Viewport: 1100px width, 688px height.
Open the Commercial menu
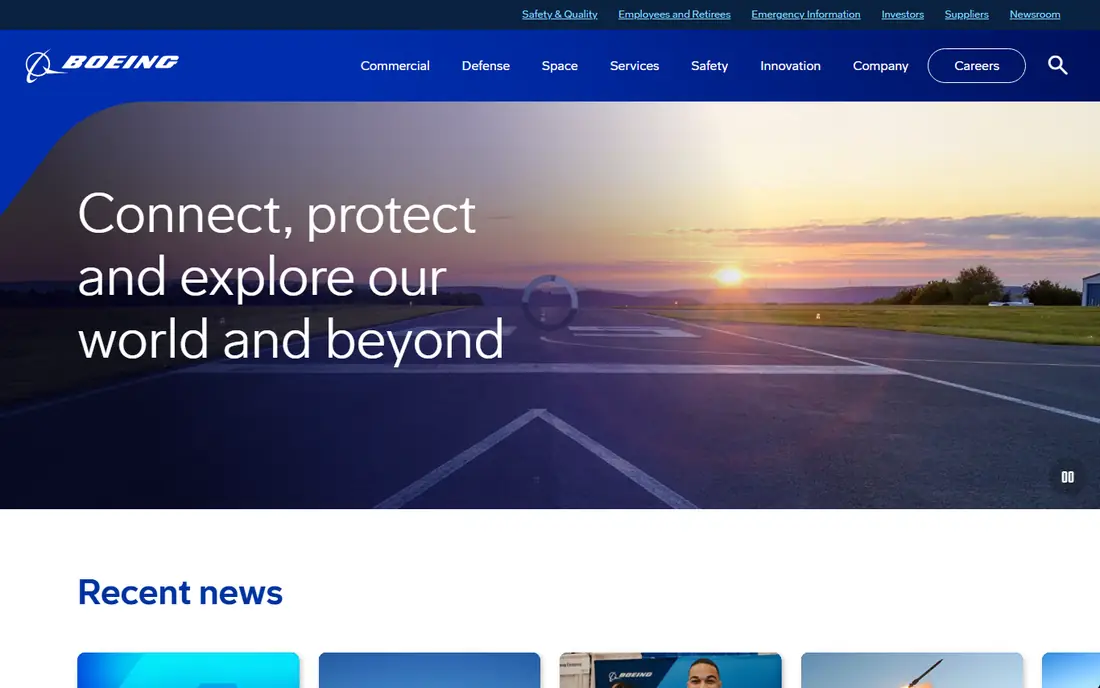click(395, 66)
